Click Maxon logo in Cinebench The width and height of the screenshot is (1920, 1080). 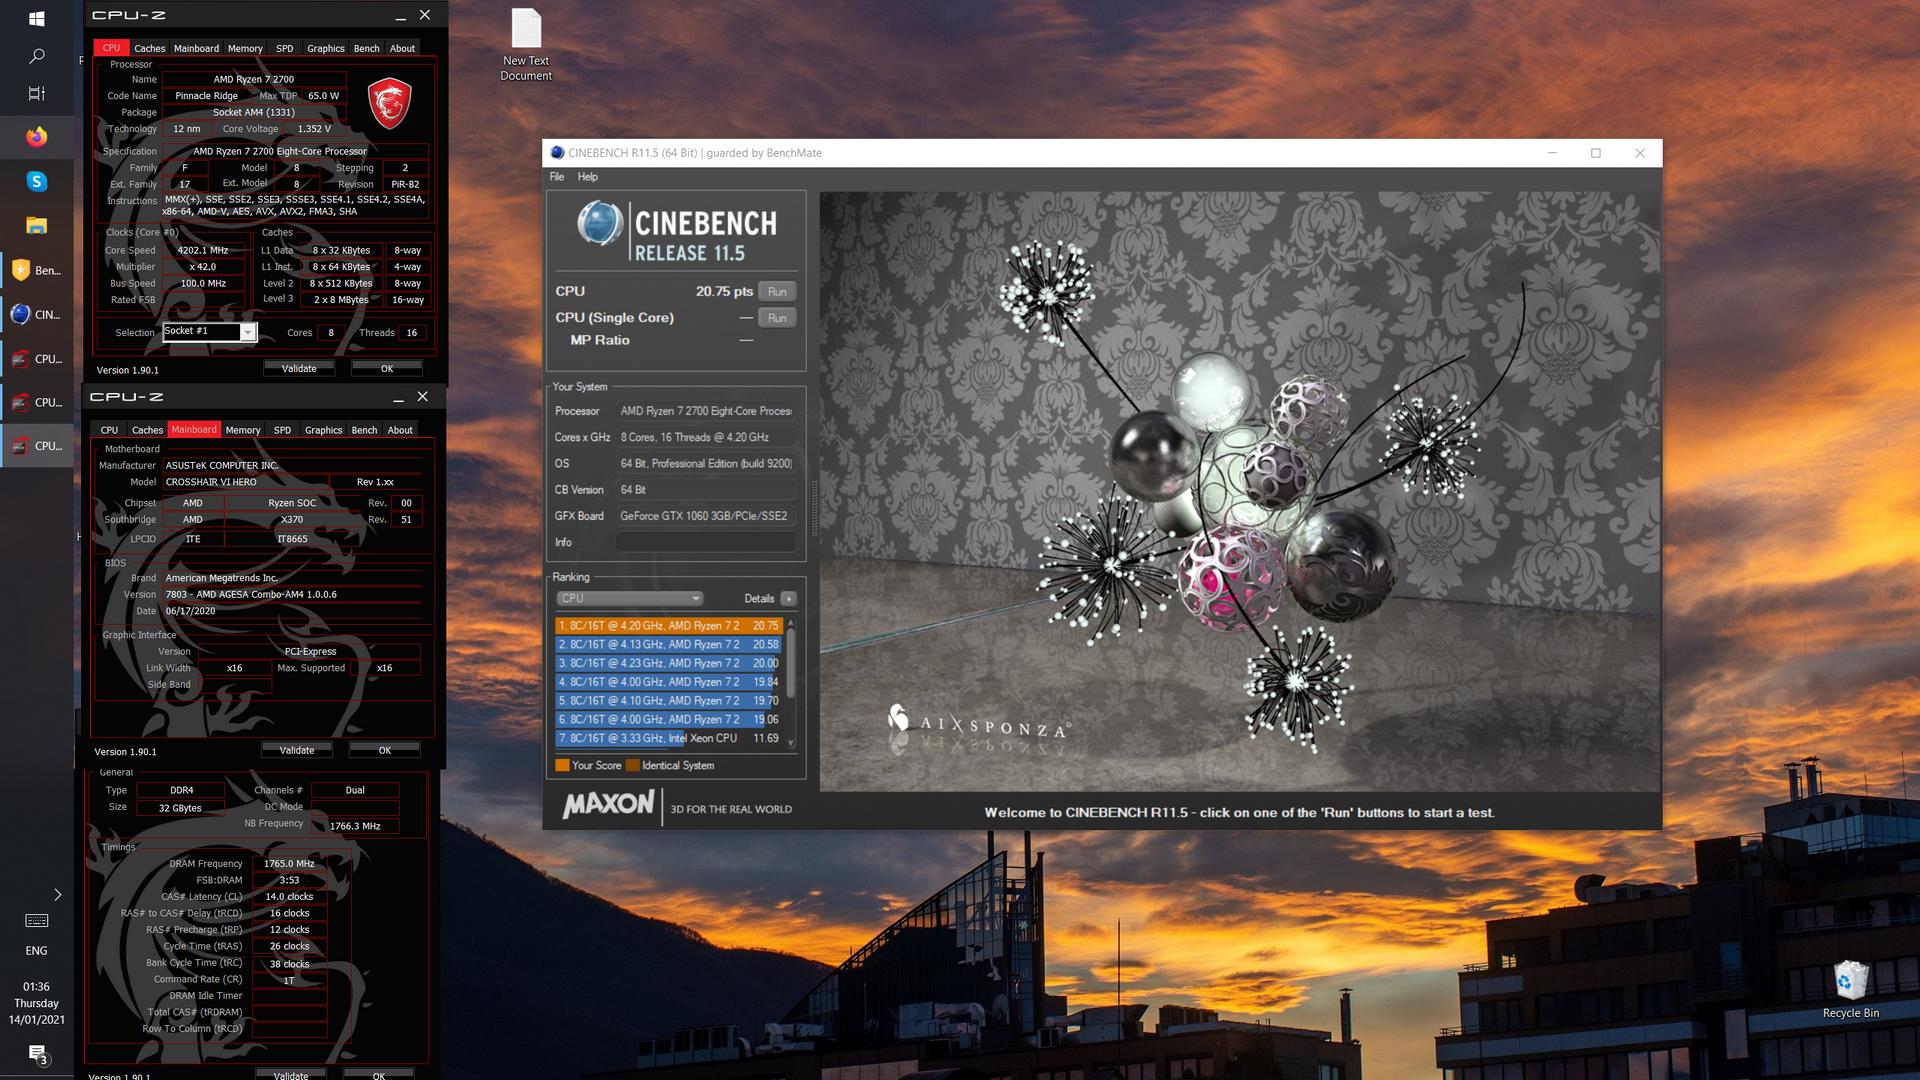608,805
